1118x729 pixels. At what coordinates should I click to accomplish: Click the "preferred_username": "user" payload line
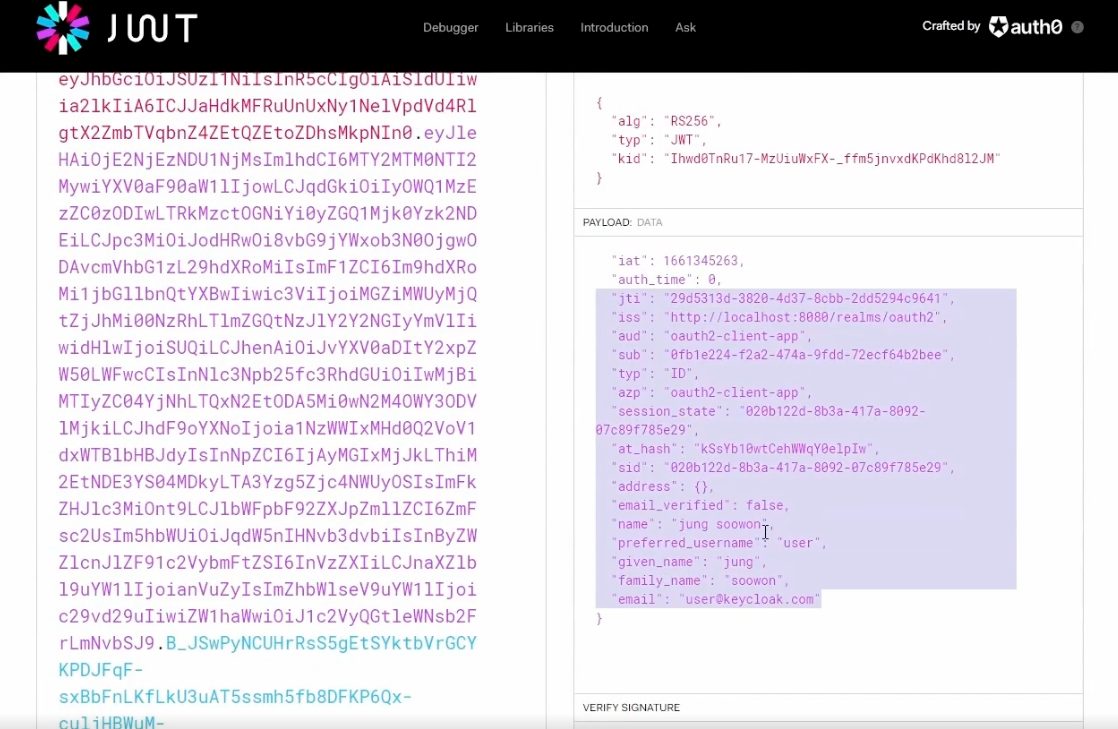pos(719,543)
